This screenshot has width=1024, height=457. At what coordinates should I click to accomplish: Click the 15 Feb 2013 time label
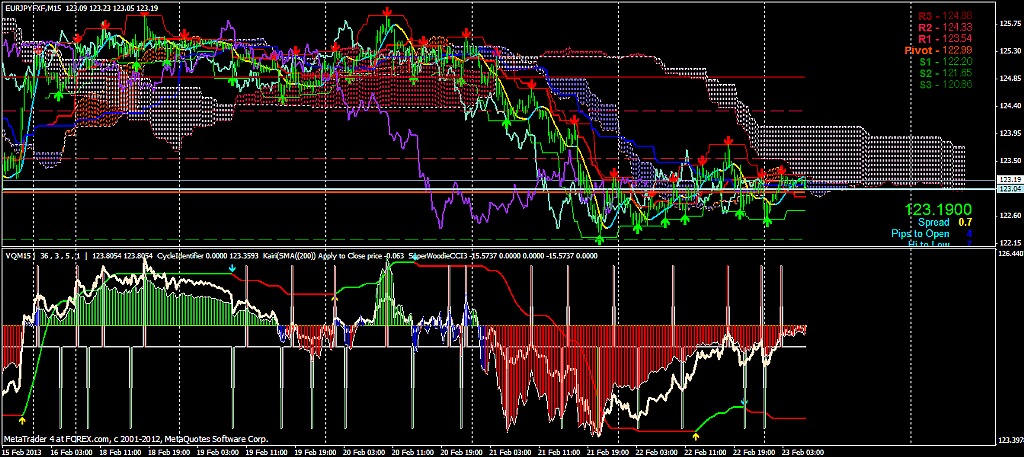tap(21, 452)
